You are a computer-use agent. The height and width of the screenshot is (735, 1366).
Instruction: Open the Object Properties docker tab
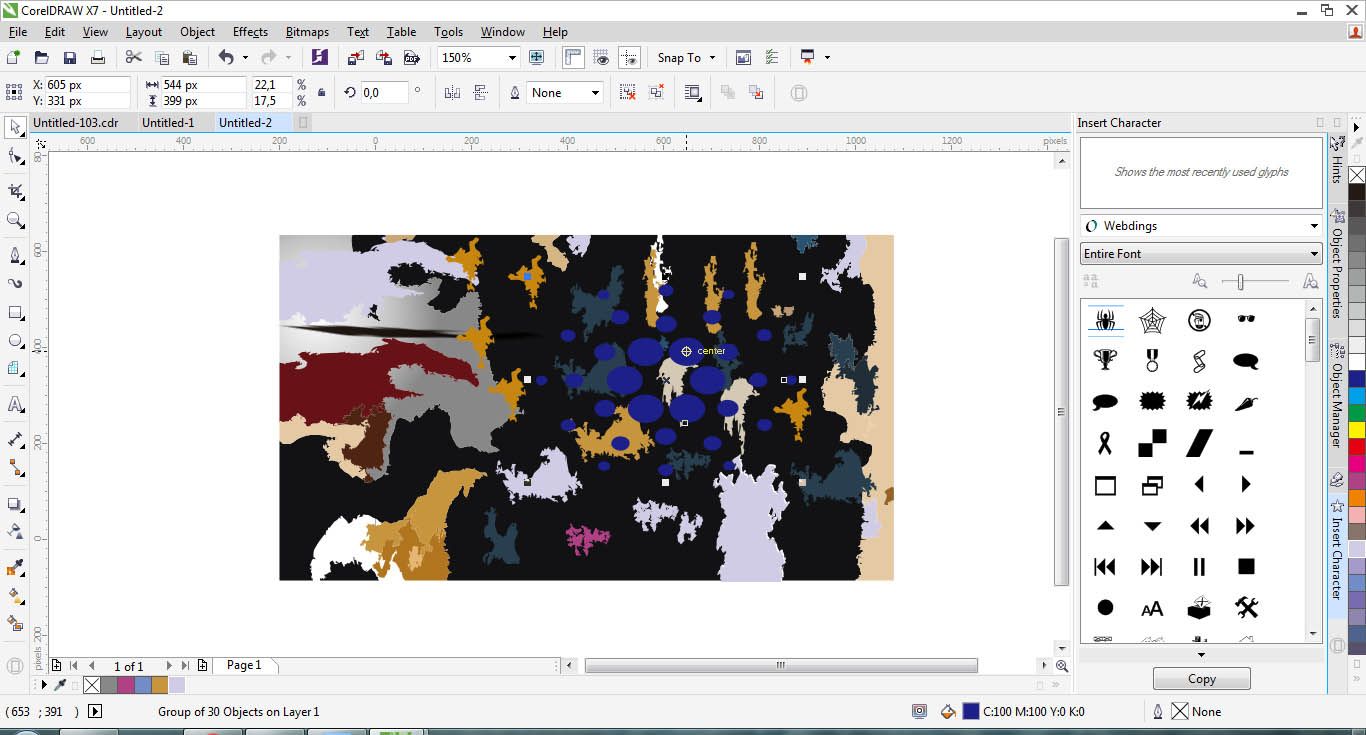click(x=1337, y=265)
